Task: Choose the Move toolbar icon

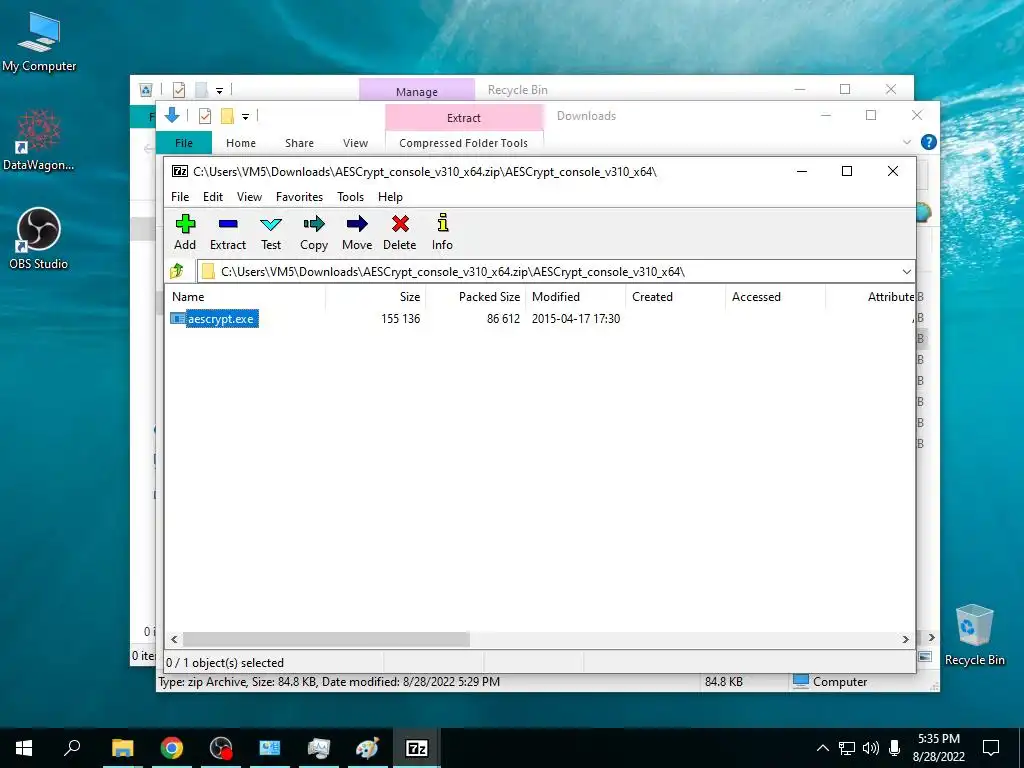Action: [357, 232]
